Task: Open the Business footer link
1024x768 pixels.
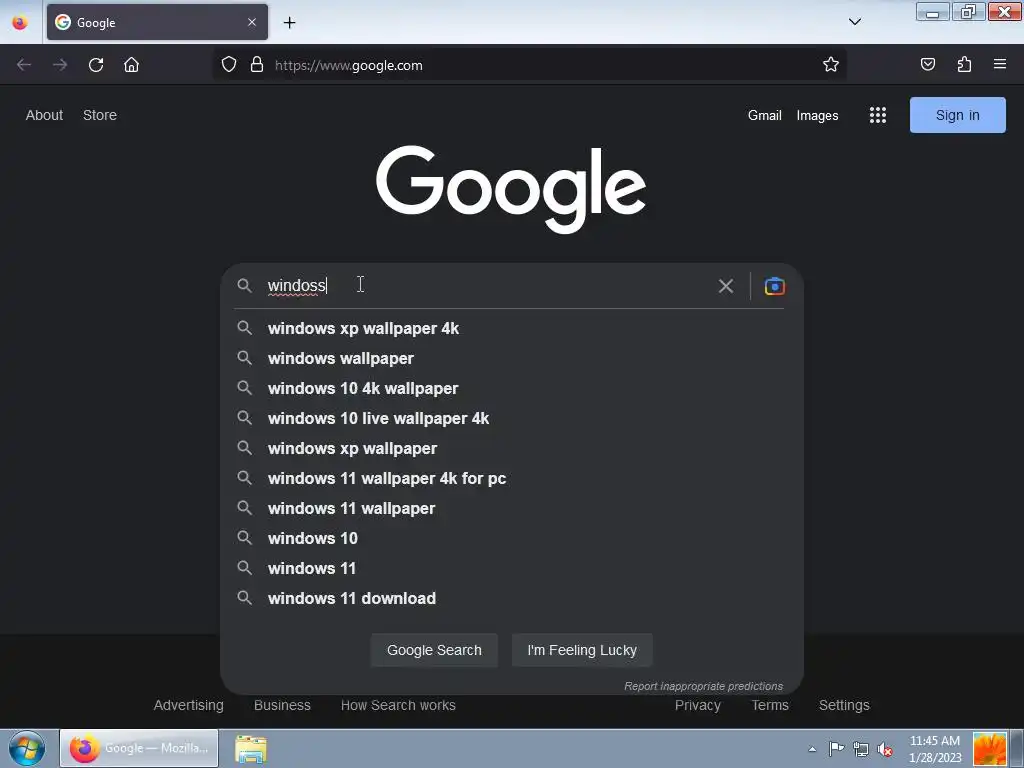Action: click(282, 705)
